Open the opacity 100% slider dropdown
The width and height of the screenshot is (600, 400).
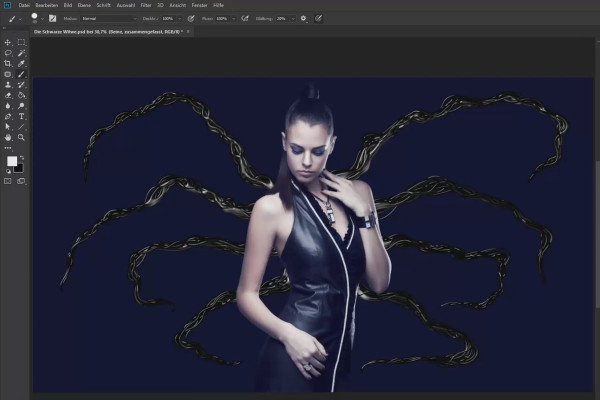point(179,19)
